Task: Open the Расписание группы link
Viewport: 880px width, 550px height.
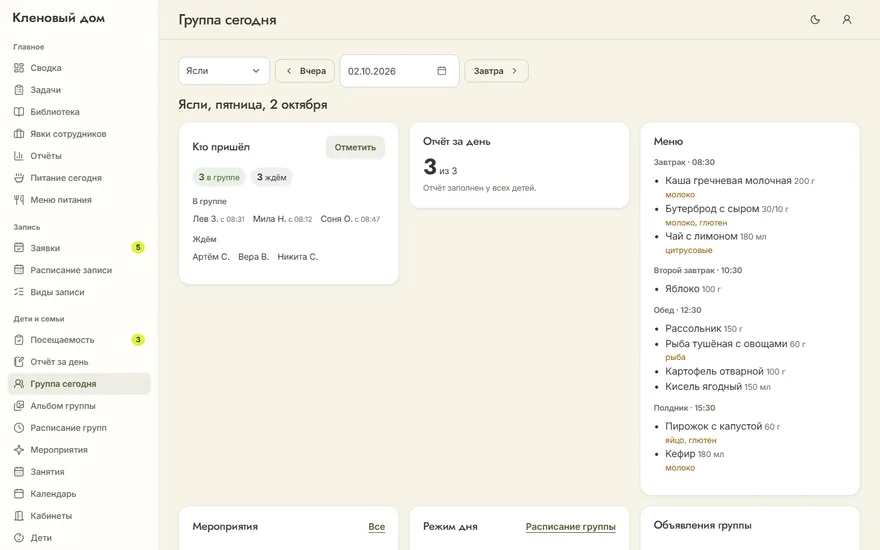Action: (x=570, y=526)
